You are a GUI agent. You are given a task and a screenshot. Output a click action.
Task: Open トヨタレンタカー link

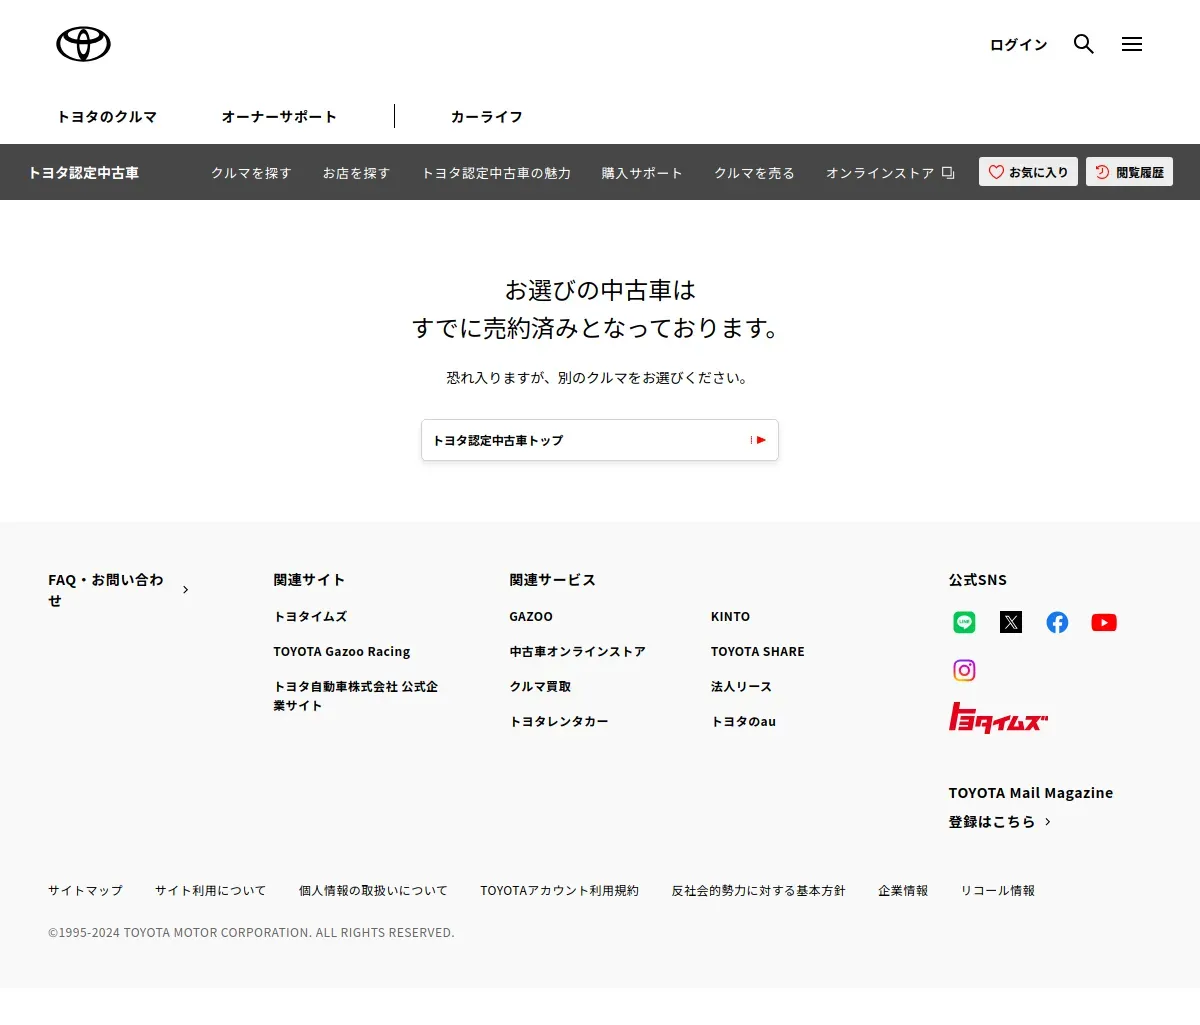(x=559, y=722)
